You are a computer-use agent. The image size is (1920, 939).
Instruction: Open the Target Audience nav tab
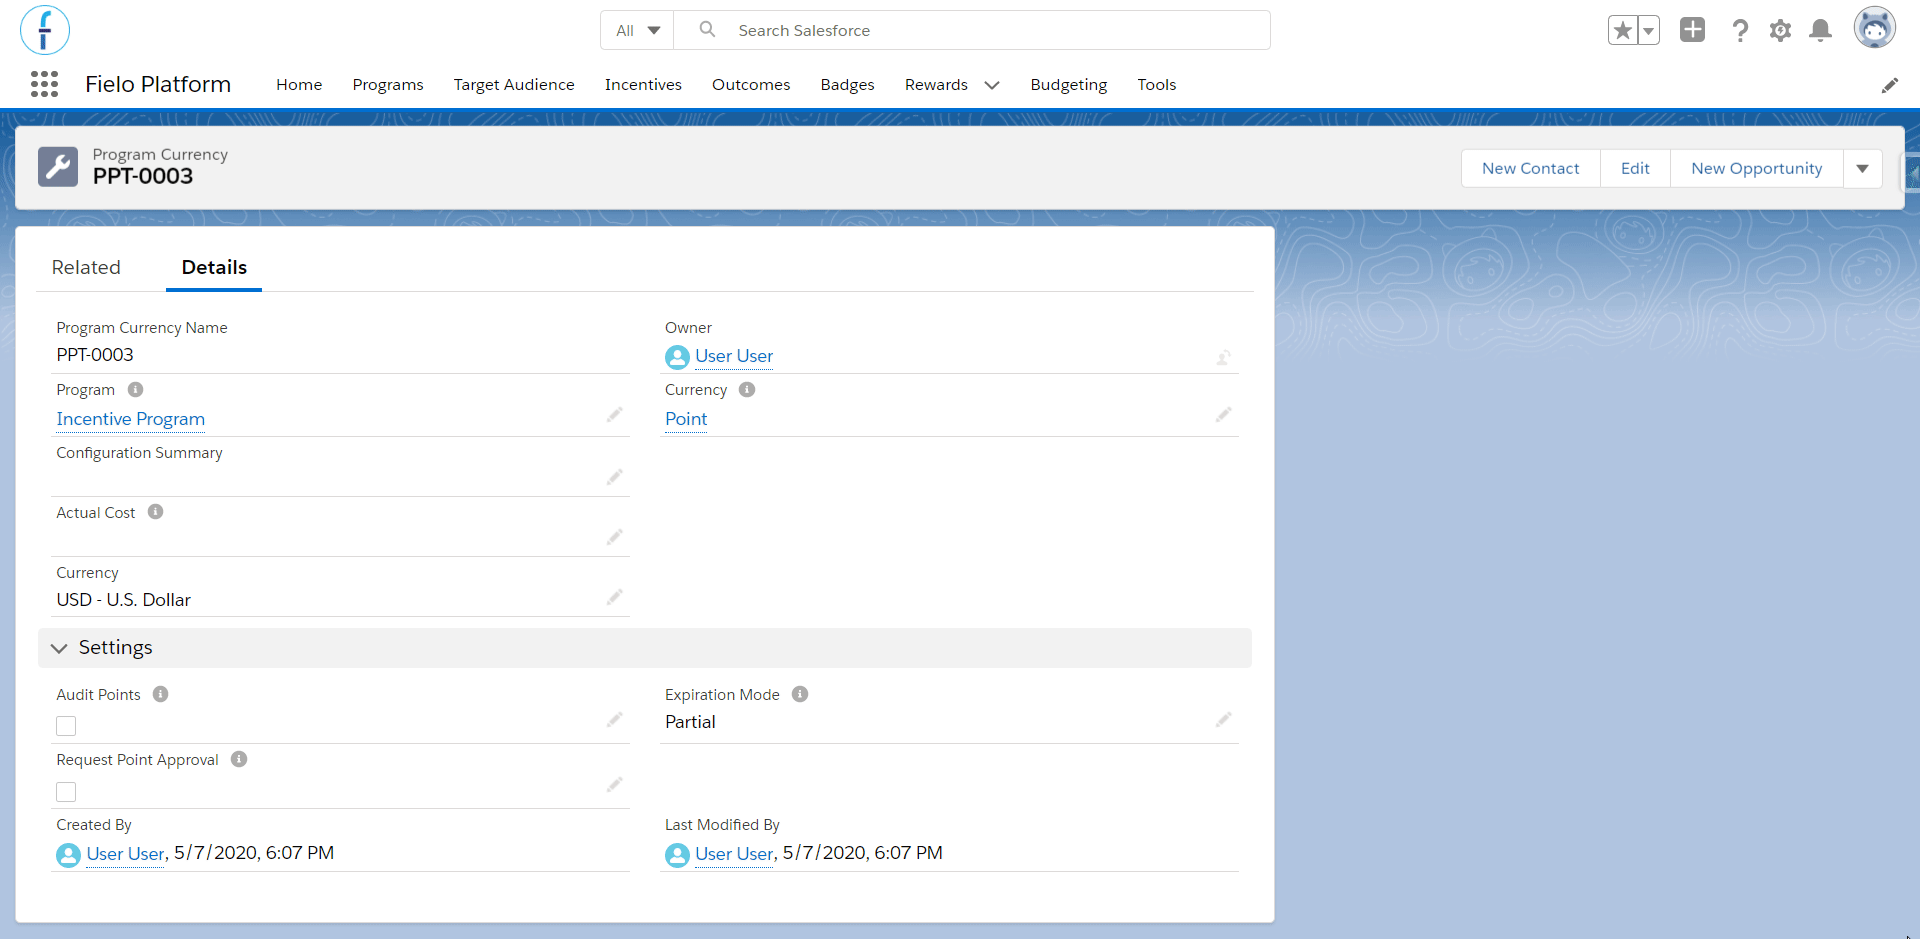click(514, 85)
